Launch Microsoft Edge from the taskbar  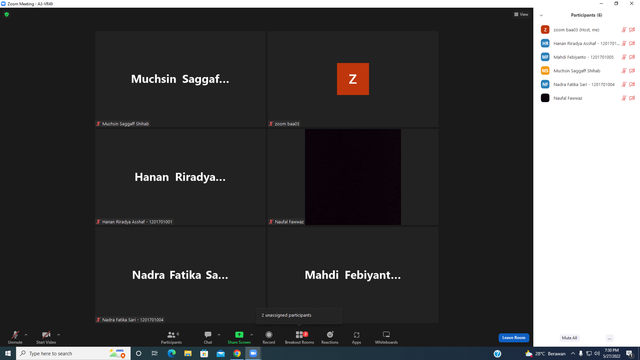click(171, 353)
